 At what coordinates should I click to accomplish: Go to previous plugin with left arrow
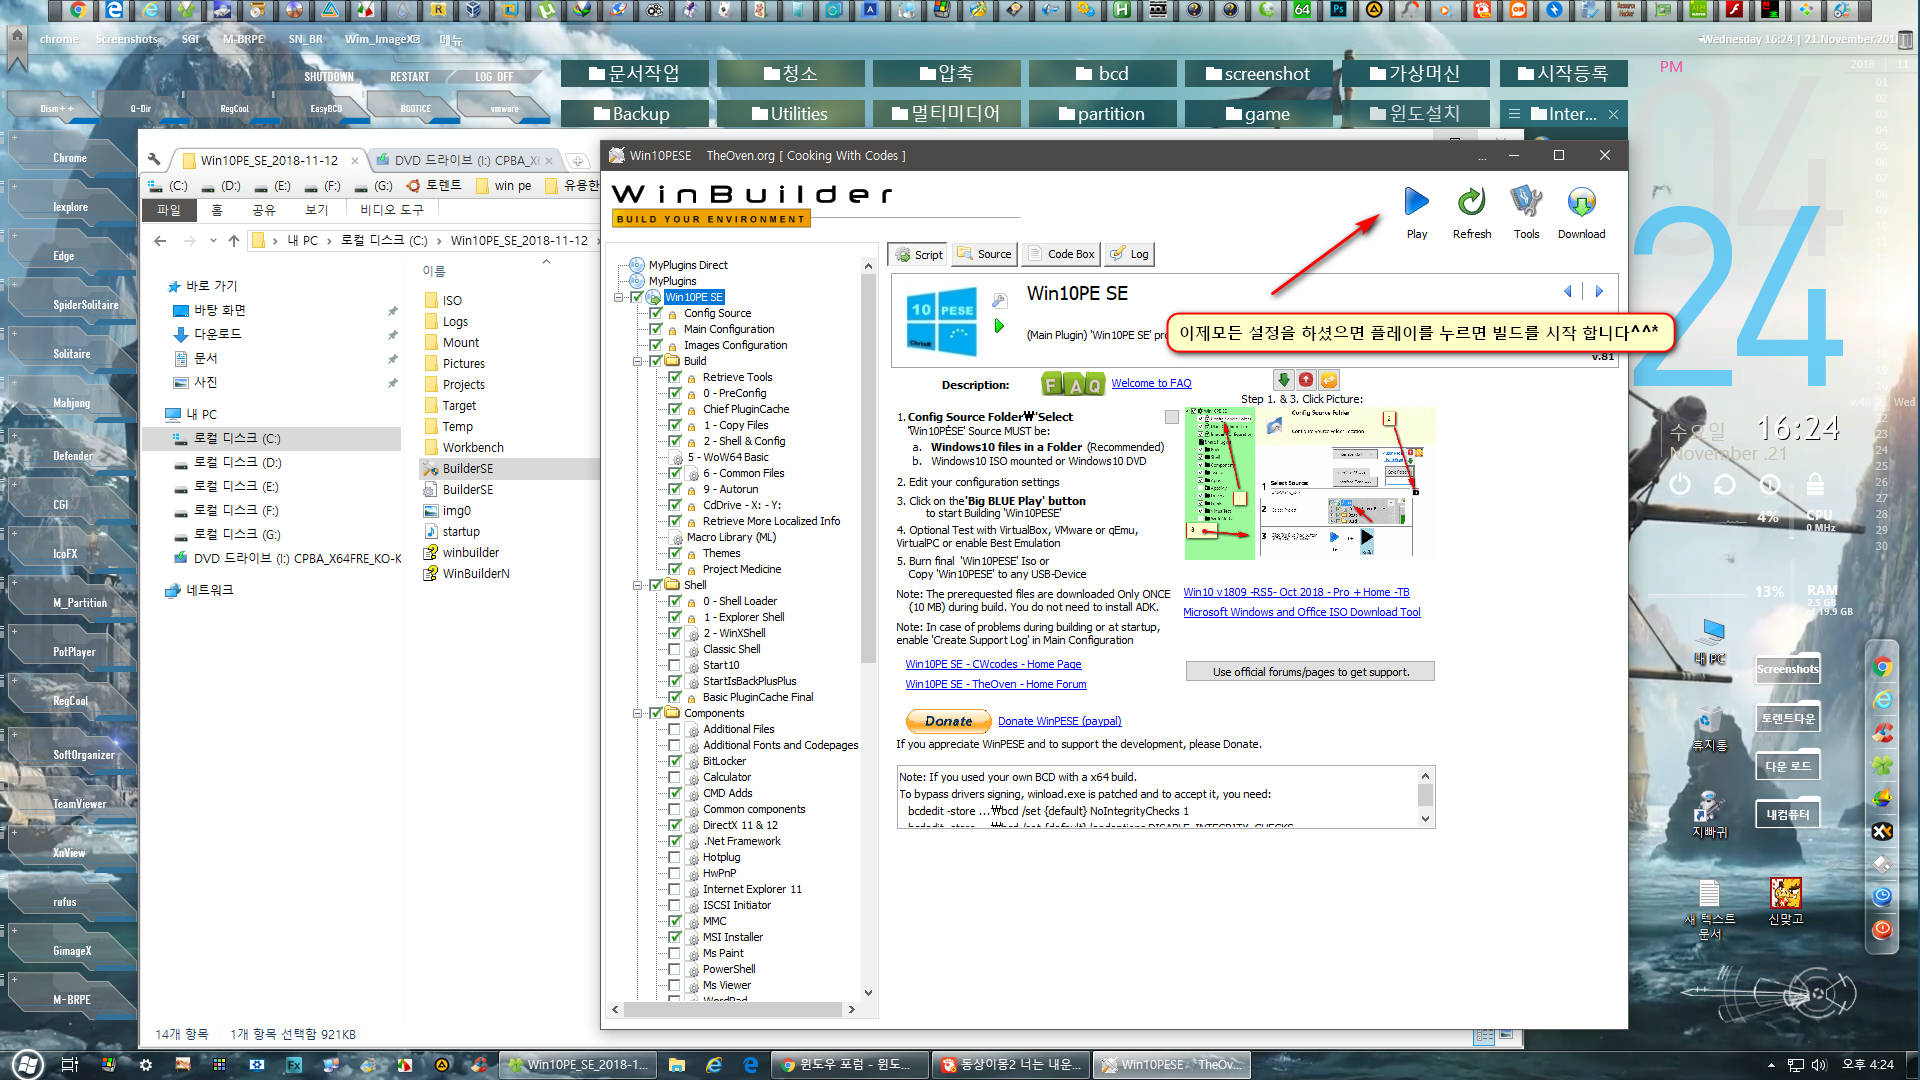coord(1567,291)
